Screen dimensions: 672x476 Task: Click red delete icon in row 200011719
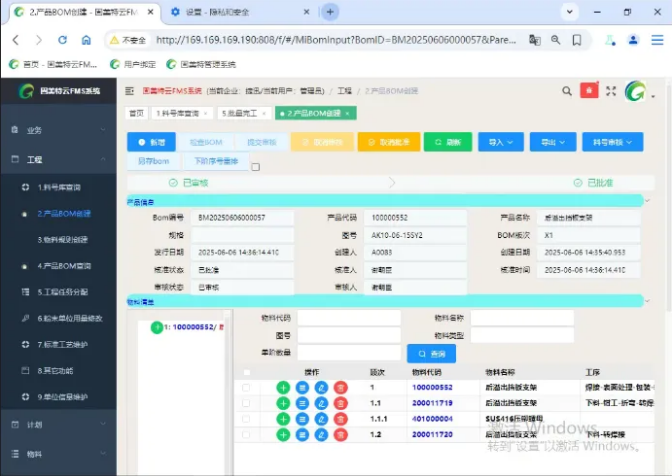point(340,403)
